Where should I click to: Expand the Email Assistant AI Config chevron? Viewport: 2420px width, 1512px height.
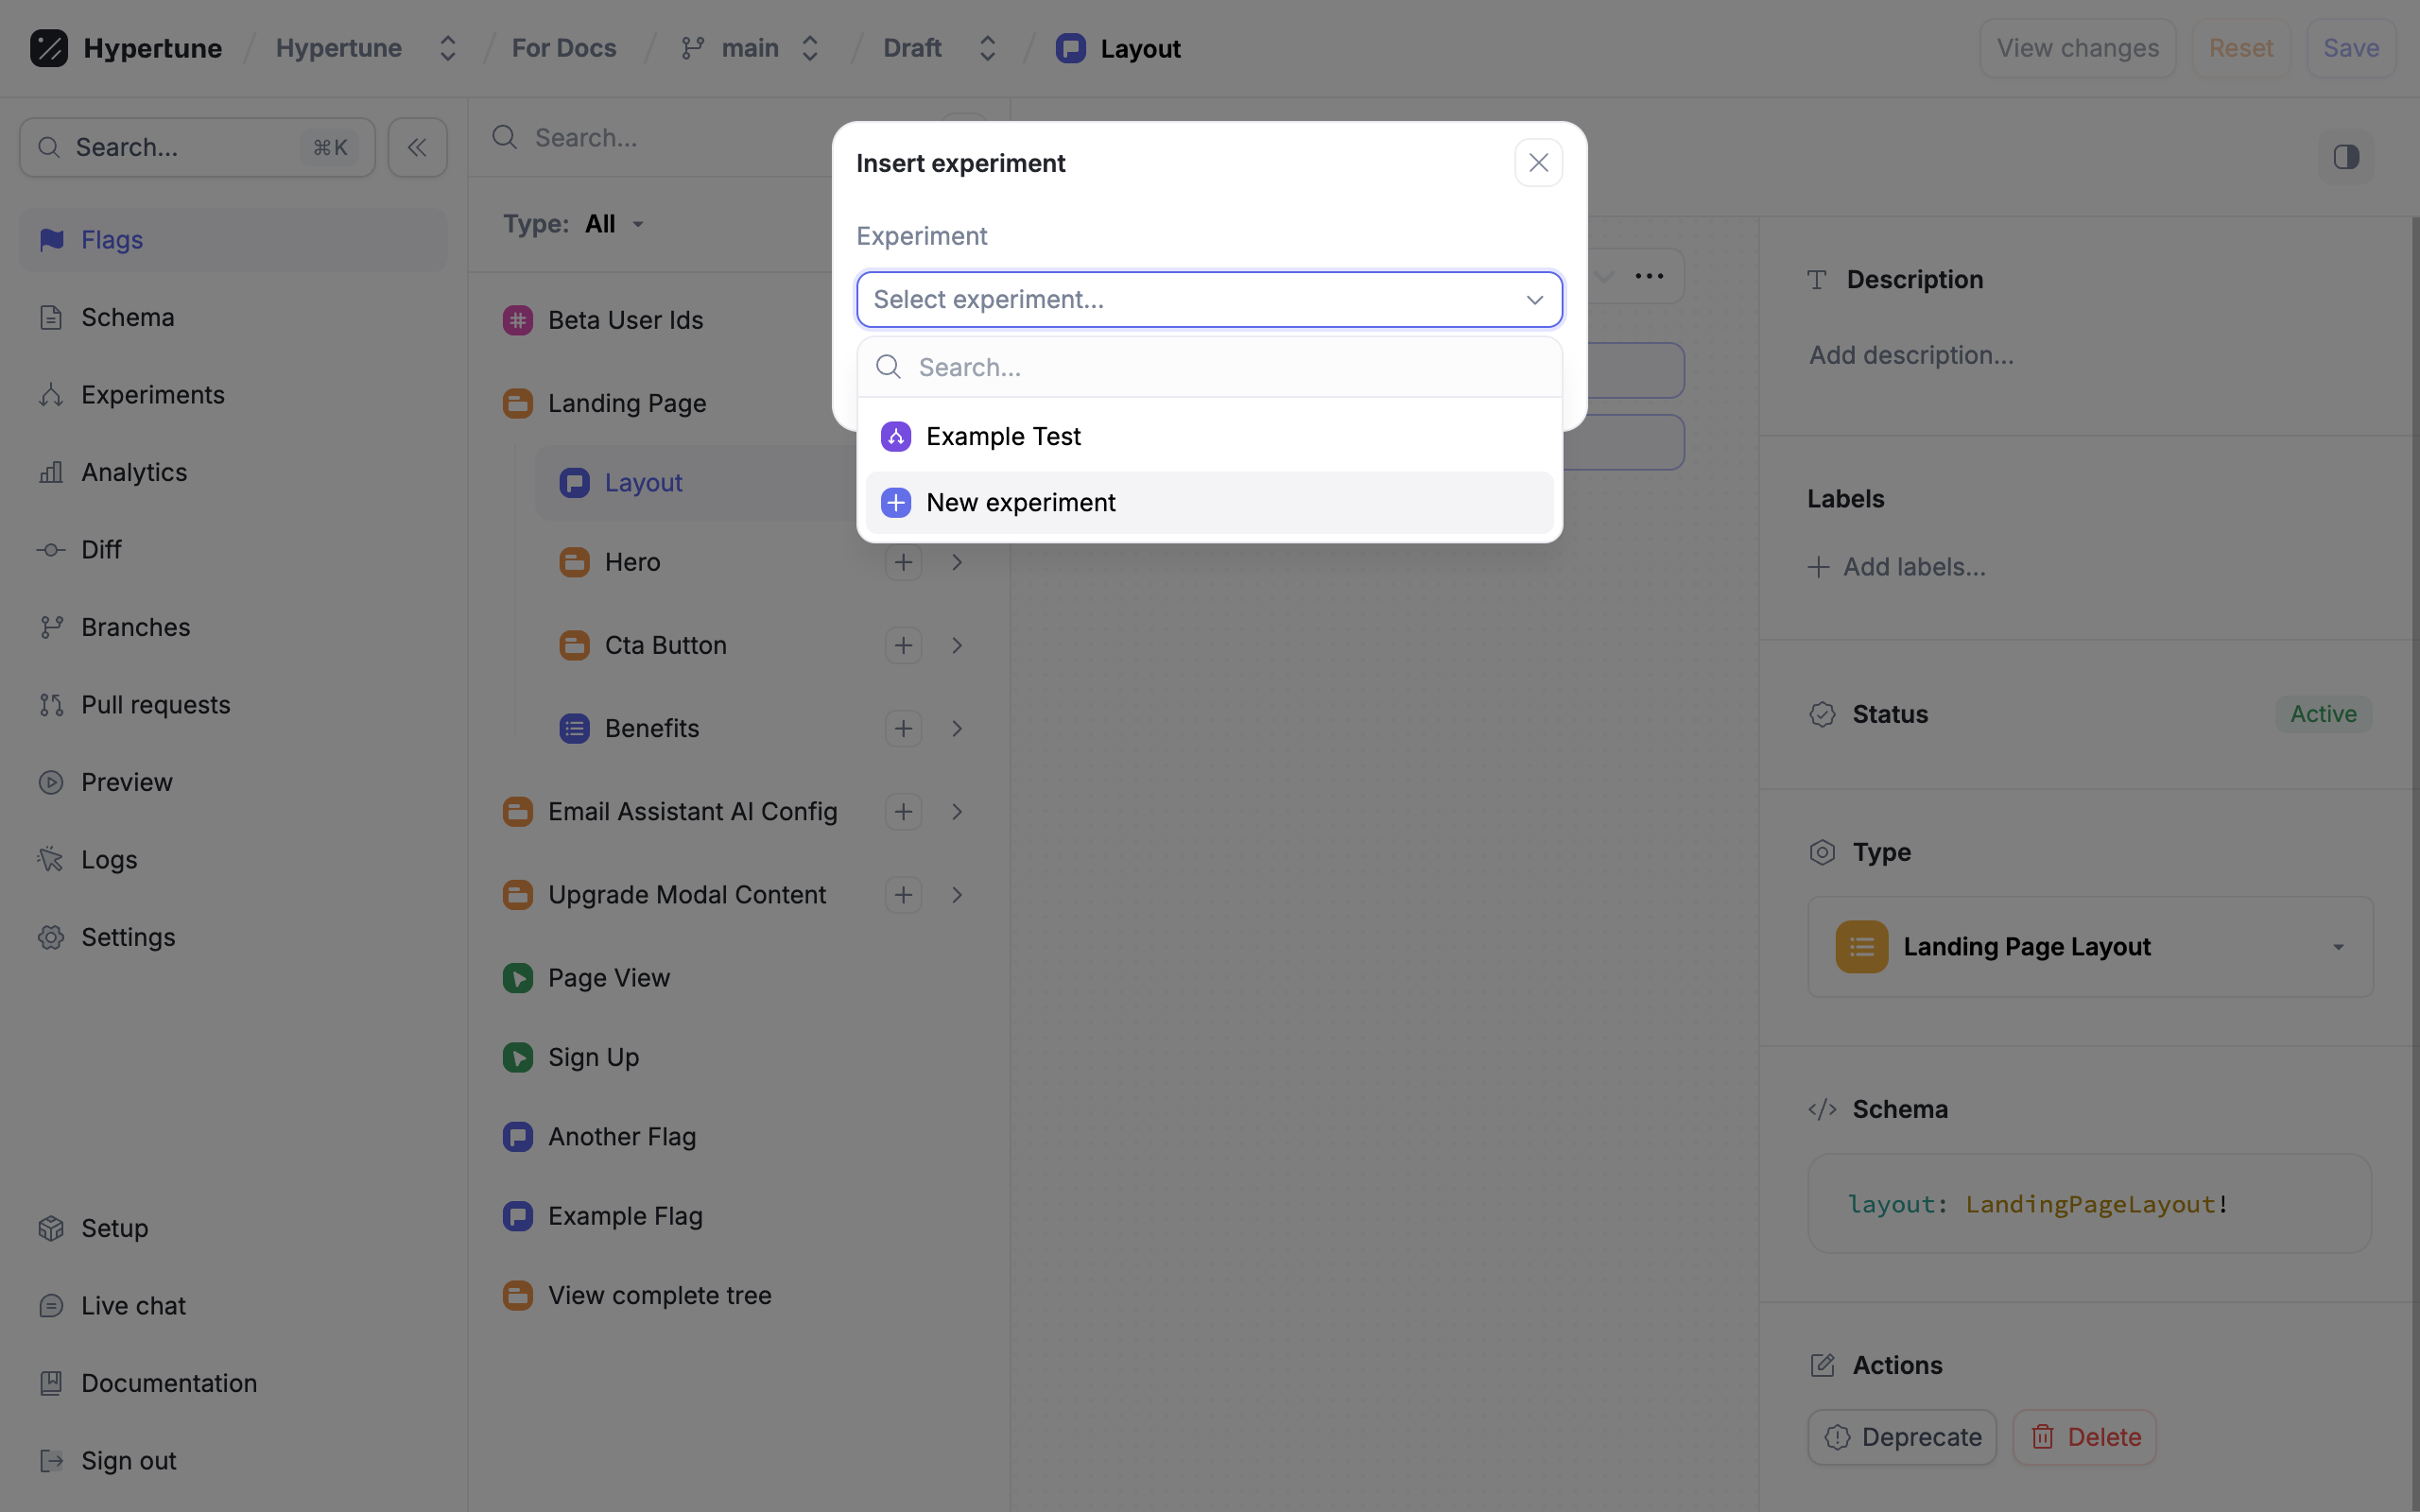[957, 812]
